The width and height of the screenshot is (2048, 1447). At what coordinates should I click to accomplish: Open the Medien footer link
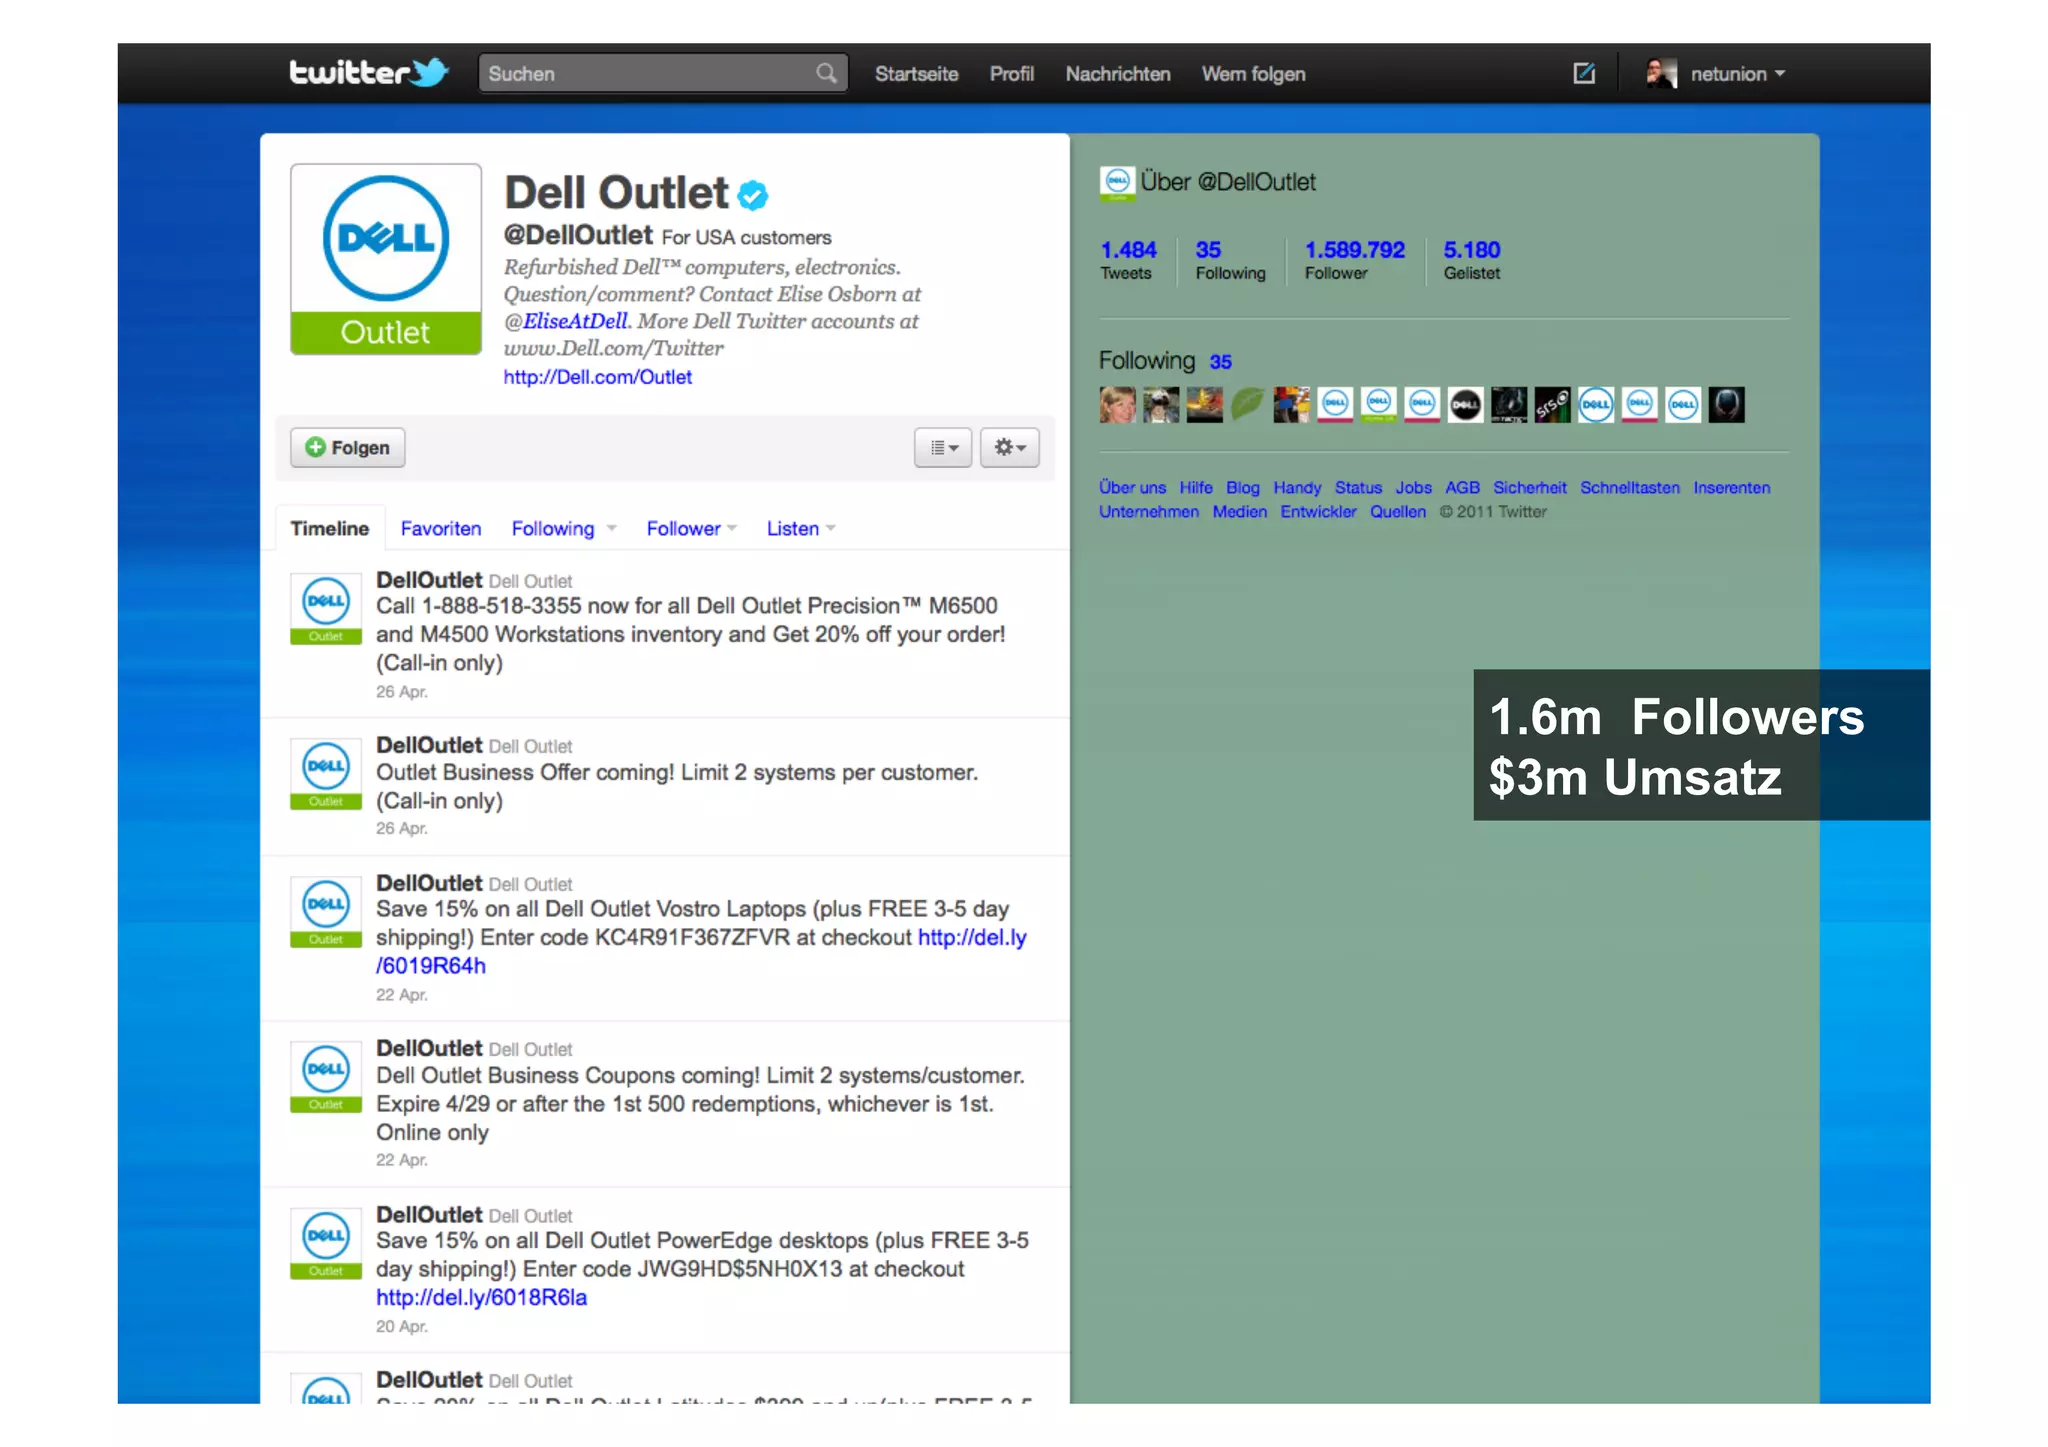1239,512
